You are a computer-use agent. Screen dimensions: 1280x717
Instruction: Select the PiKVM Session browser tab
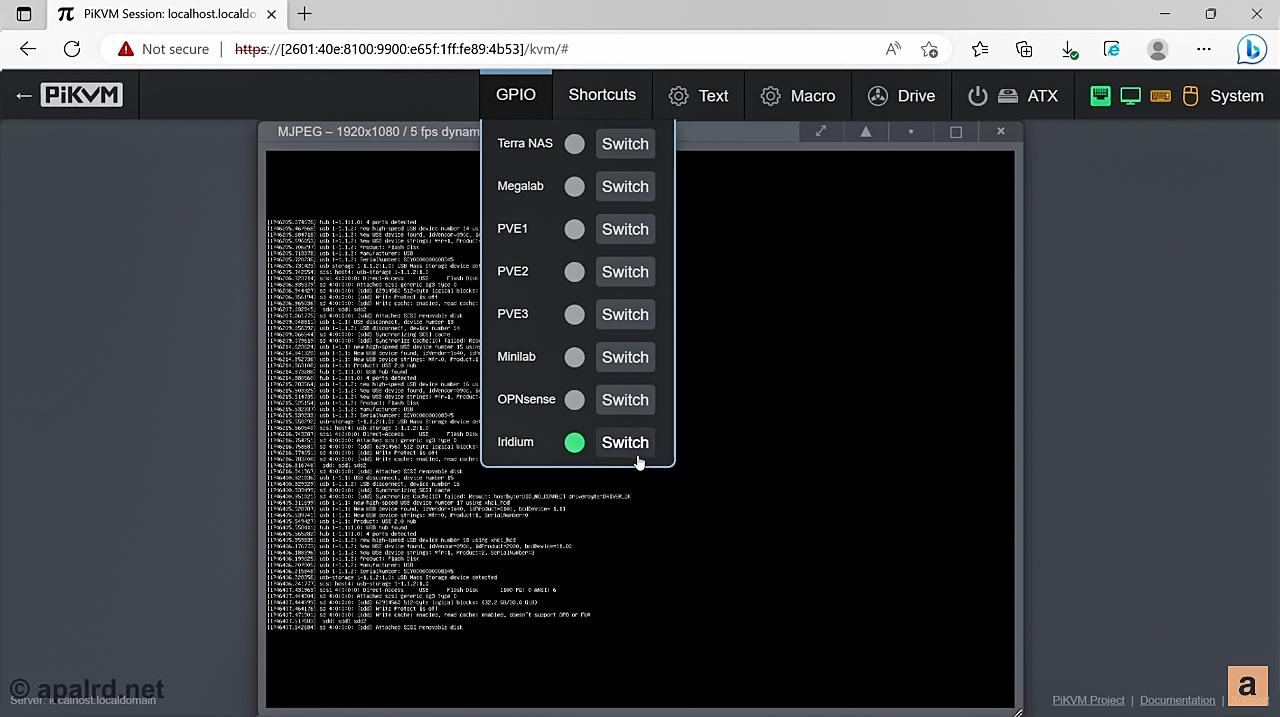coord(169,15)
